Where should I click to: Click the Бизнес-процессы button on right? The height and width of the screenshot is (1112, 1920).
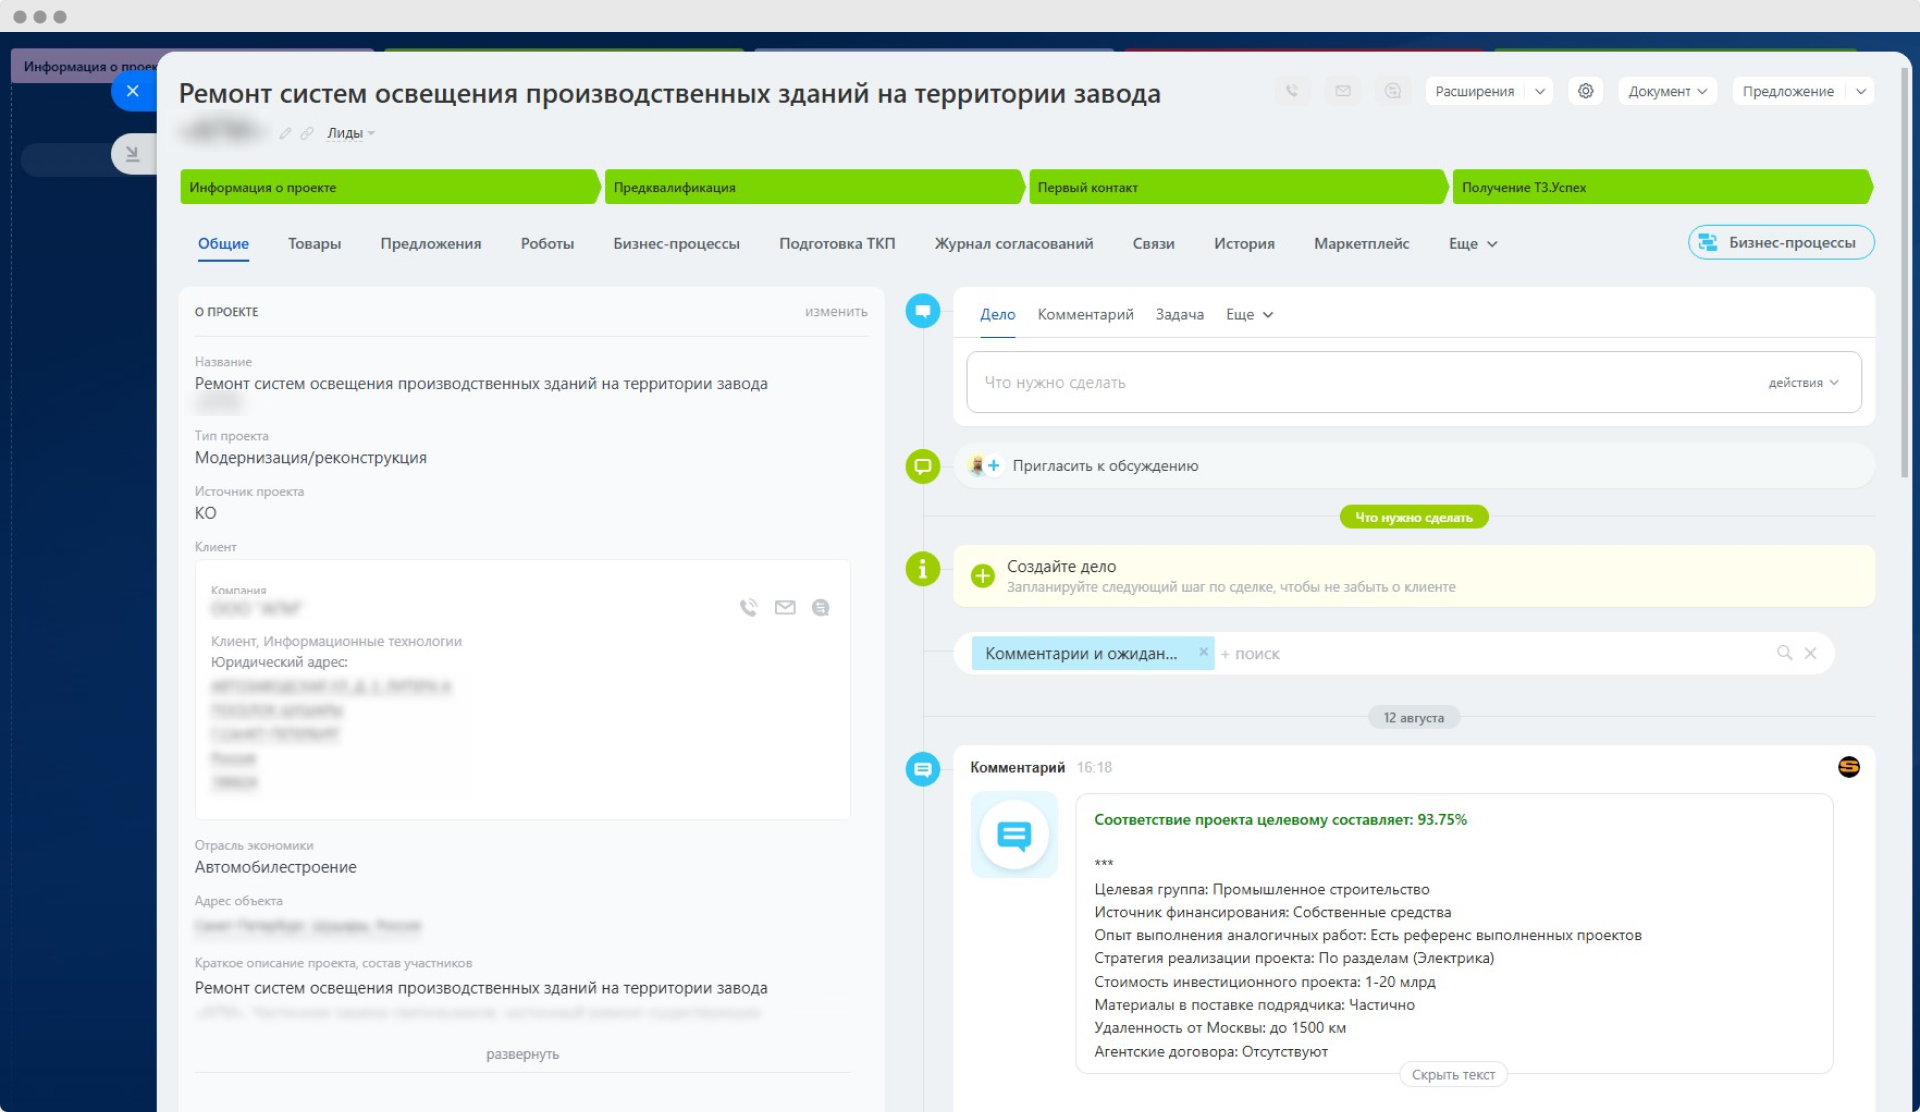1780,242
